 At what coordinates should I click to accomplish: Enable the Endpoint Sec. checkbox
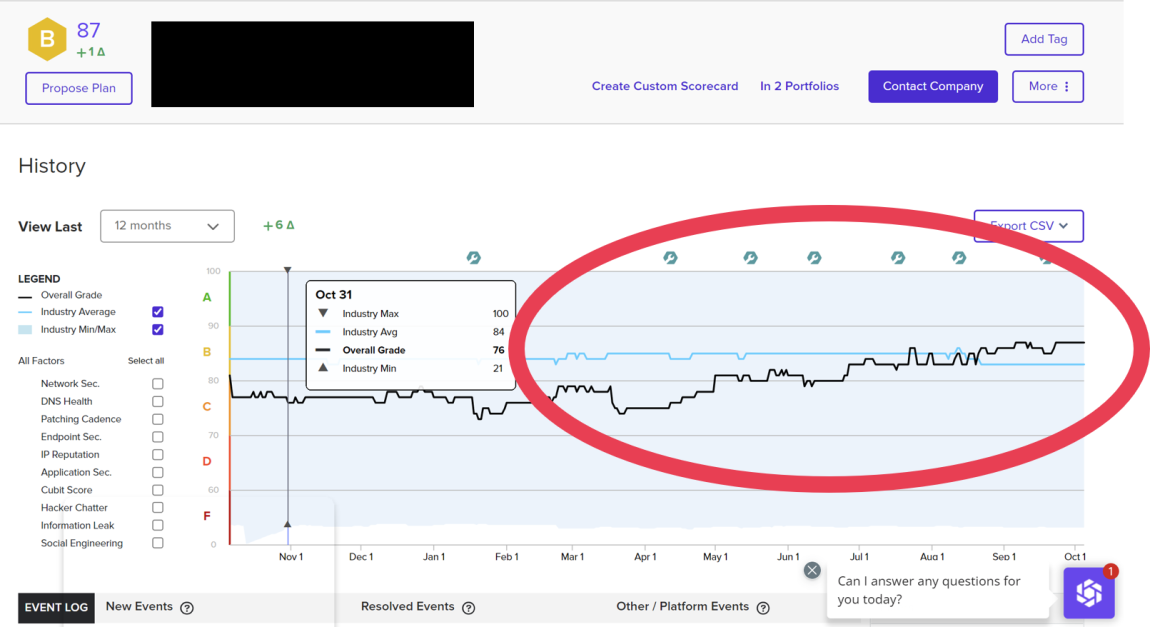(158, 437)
